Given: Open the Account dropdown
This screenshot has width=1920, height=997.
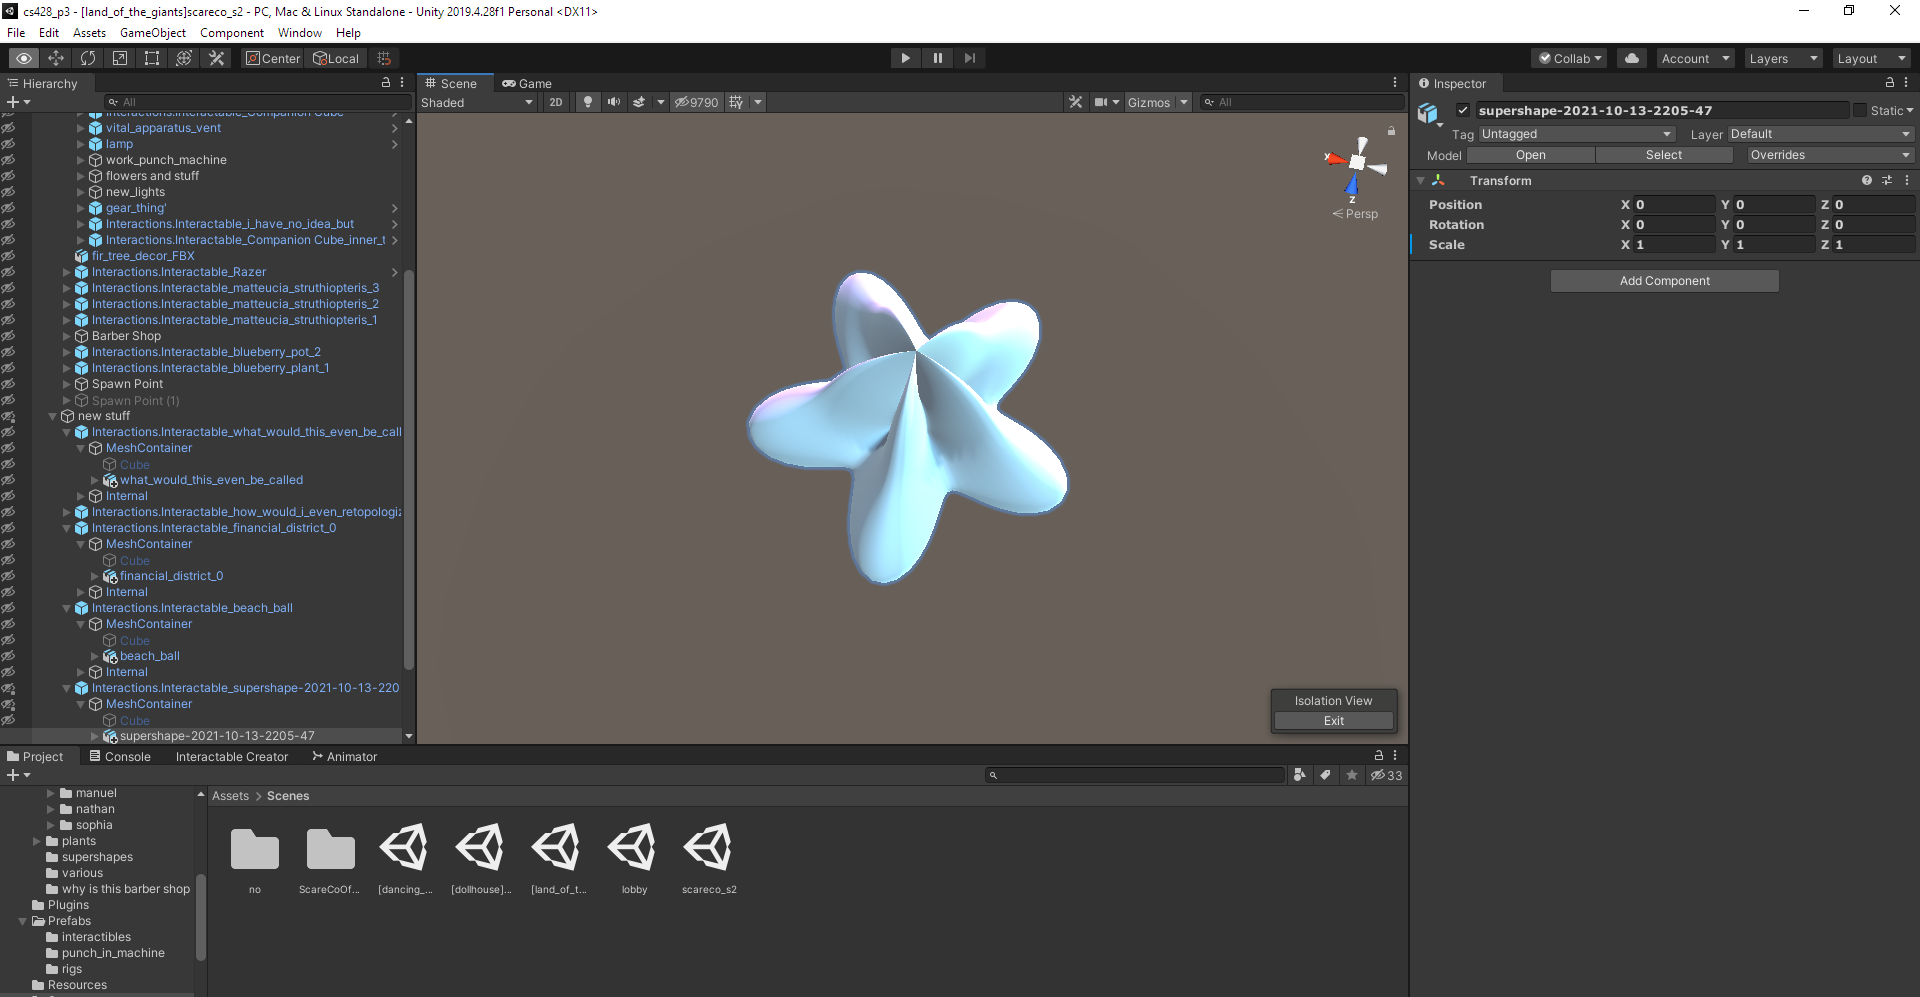Looking at the screenshot, I should pyautogui.click(x=1695, y=58).
